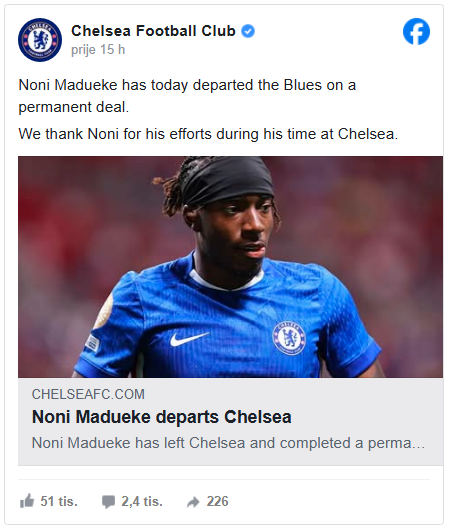
Task: Open the Chelsea Football Club page name
Action: coord(153,31)
